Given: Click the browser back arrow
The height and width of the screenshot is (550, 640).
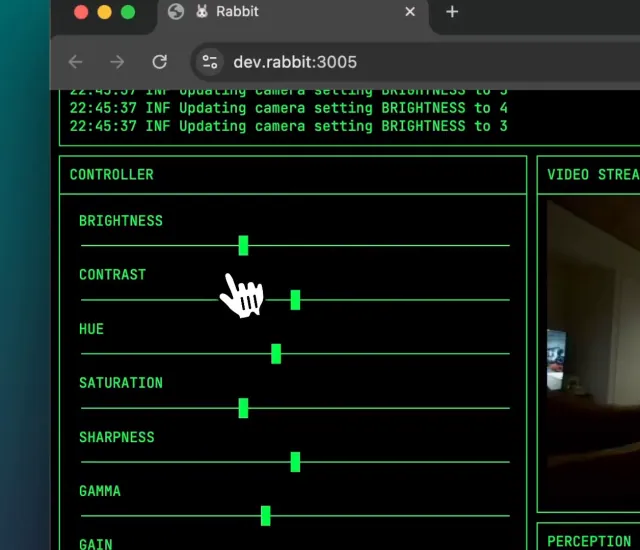Looking at the screenshot, I should point(76,62).
